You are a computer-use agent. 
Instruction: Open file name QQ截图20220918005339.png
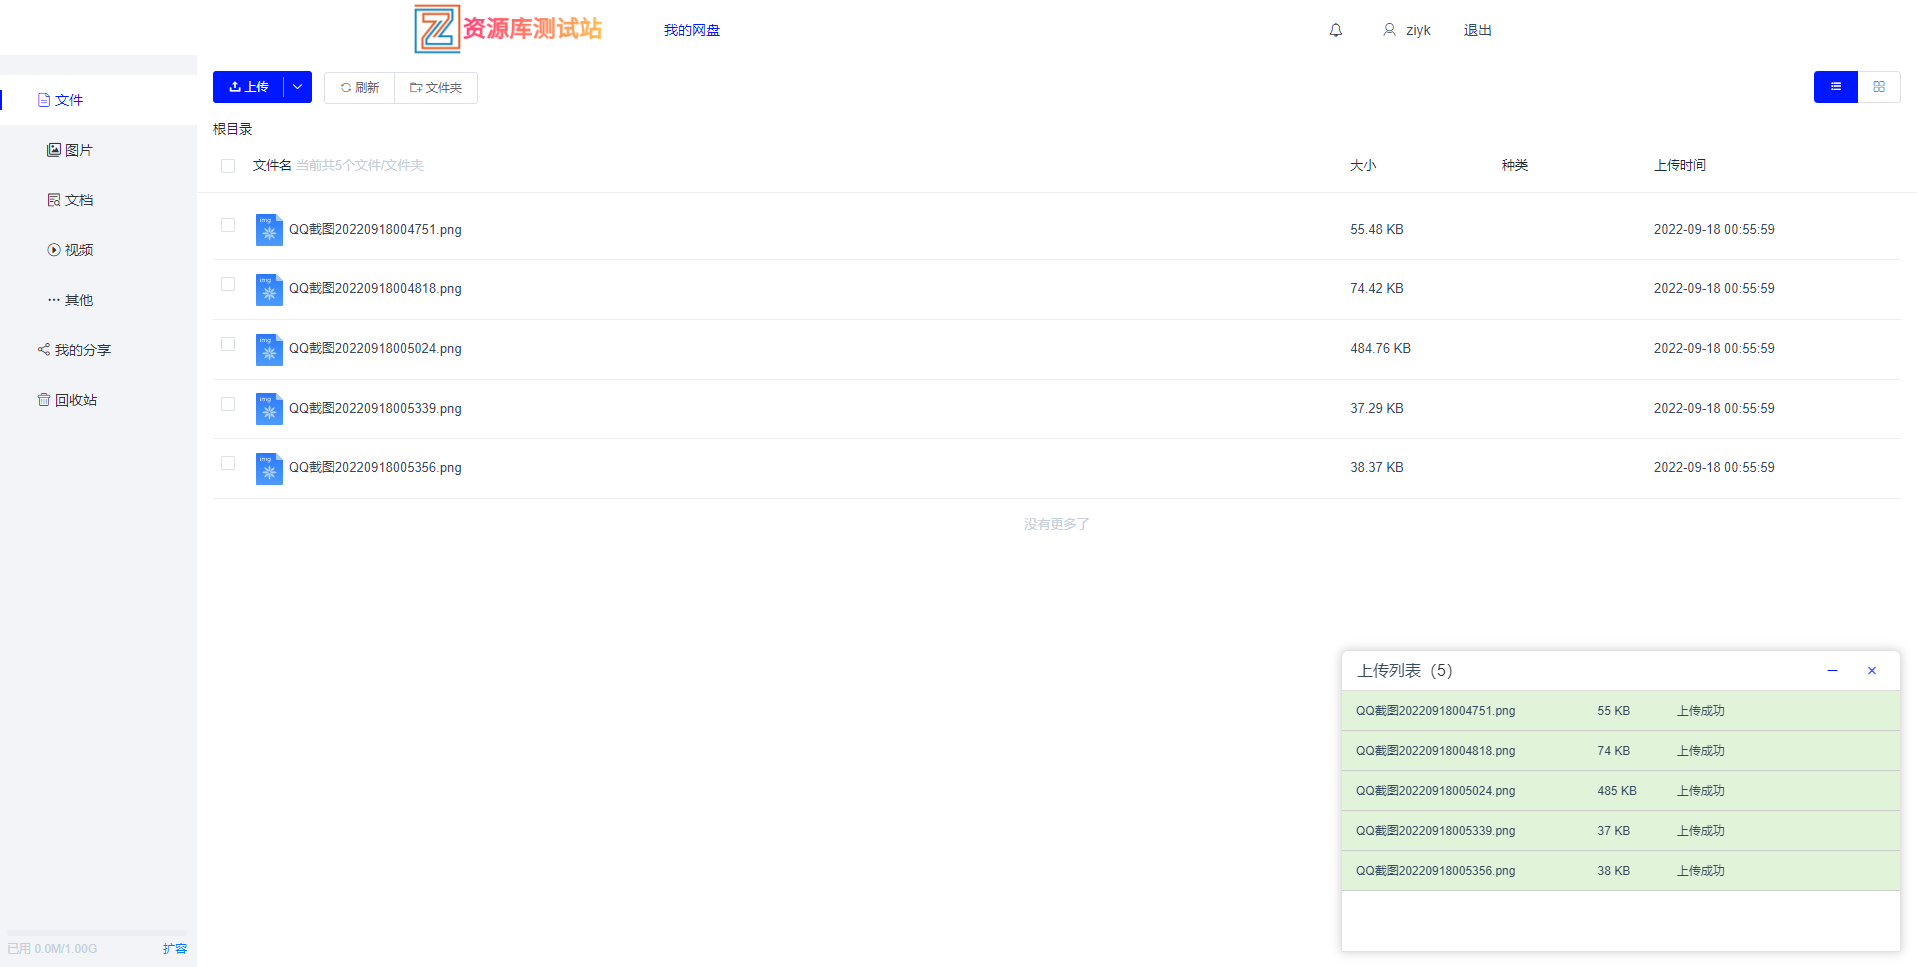pos(375,409)
